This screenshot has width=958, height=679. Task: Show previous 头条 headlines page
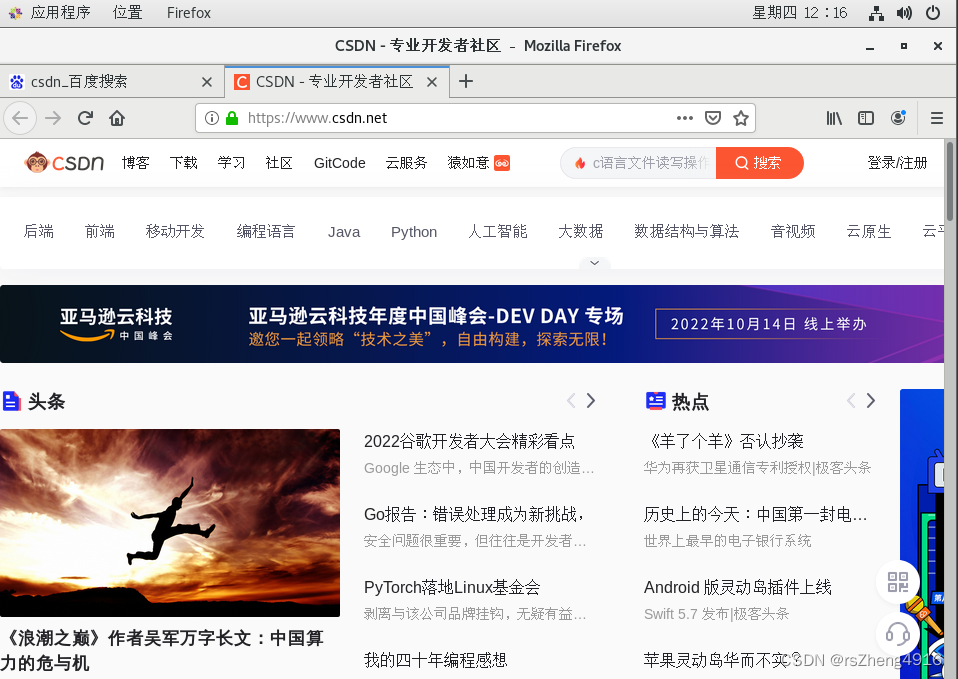[x=571, y=401]
